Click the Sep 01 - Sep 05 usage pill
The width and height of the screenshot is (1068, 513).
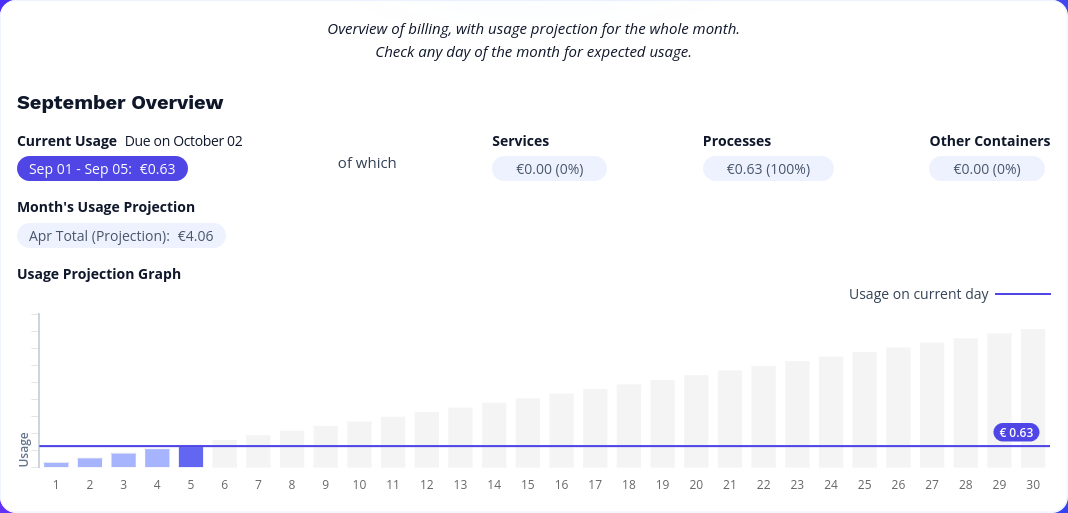point(102,169)
